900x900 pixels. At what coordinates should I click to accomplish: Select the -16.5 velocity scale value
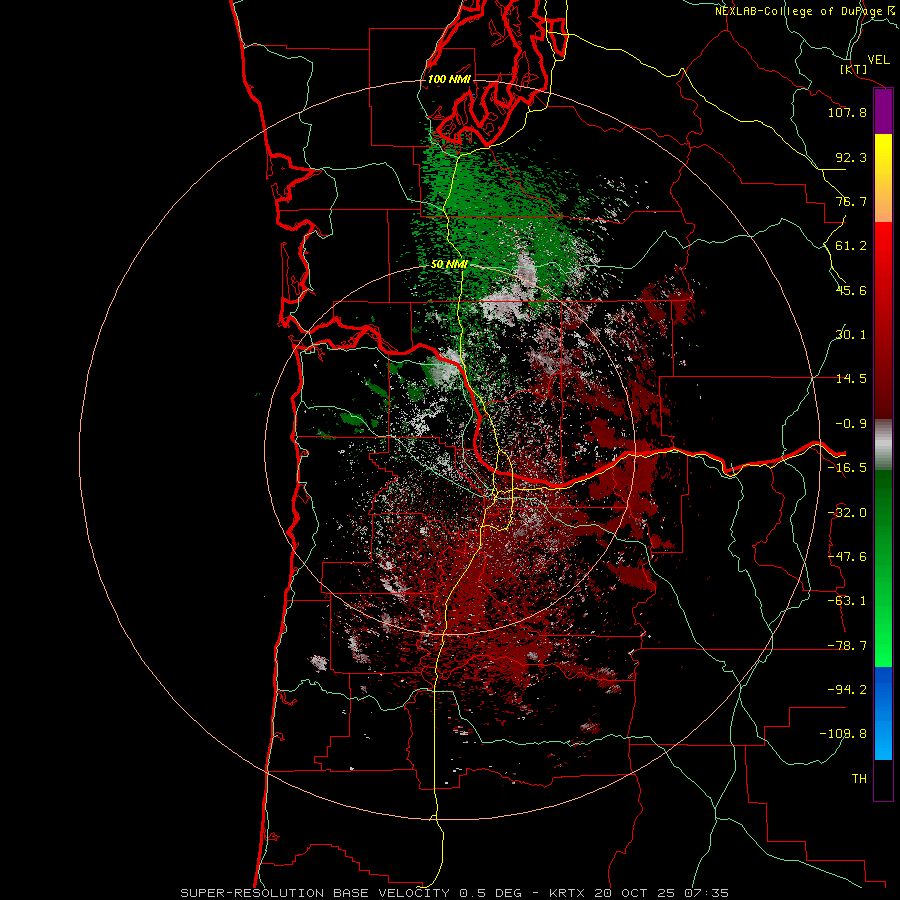(x=847, y=468)
